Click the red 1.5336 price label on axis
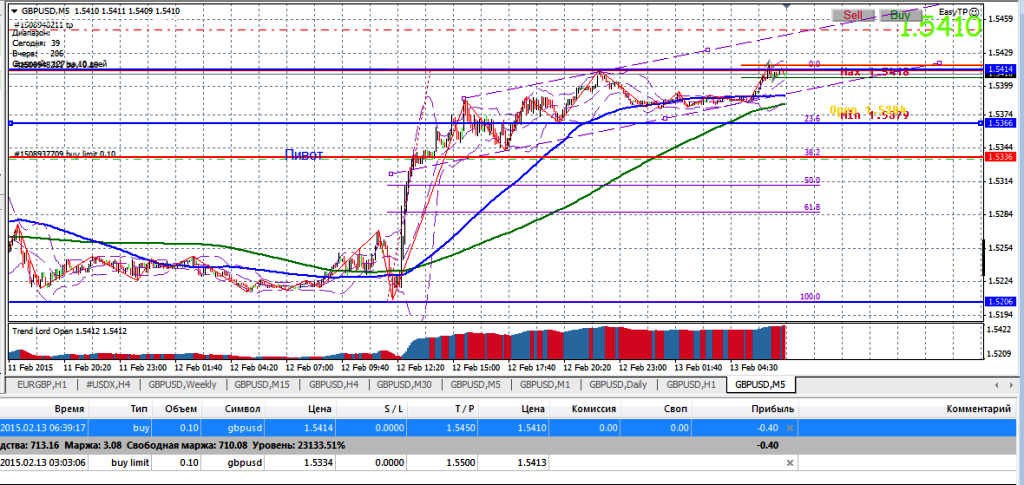Image resolution: width=1024 pixels, height=485 pixels. click(999, 157)
